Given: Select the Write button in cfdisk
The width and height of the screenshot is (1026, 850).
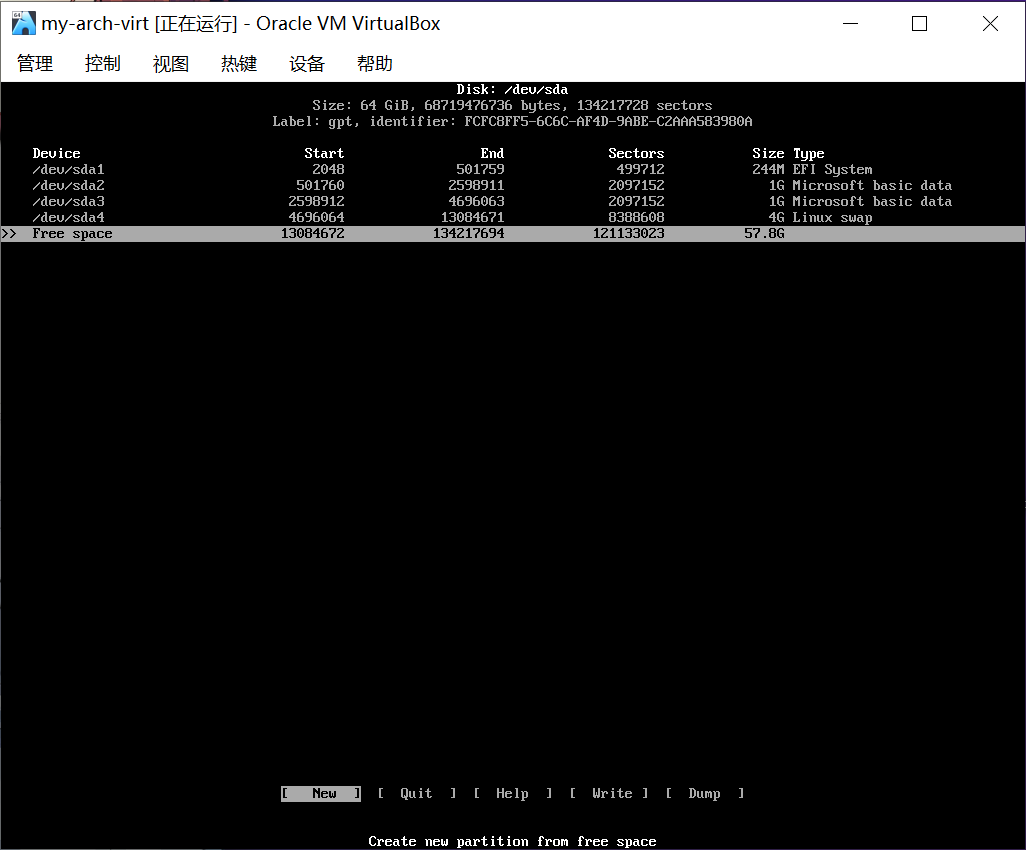Looking at the screenshot, I should (610, 794).
